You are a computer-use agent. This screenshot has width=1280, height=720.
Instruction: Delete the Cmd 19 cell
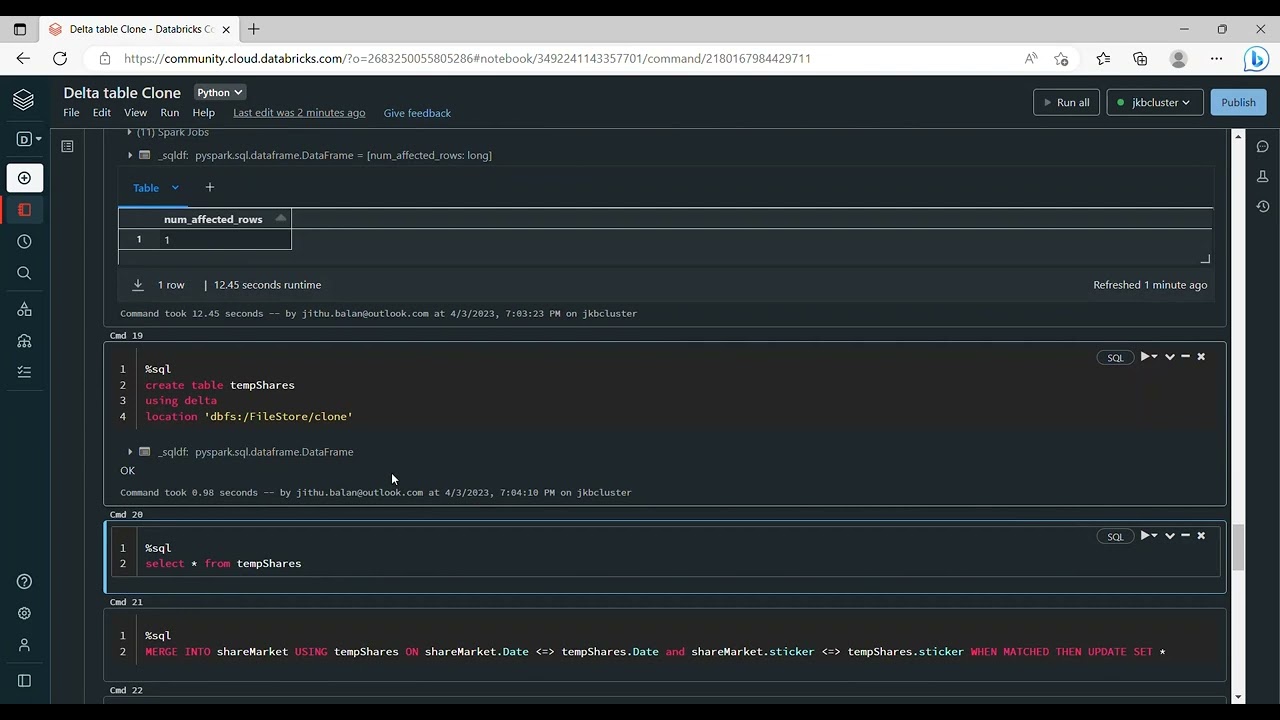(1201, 357)
